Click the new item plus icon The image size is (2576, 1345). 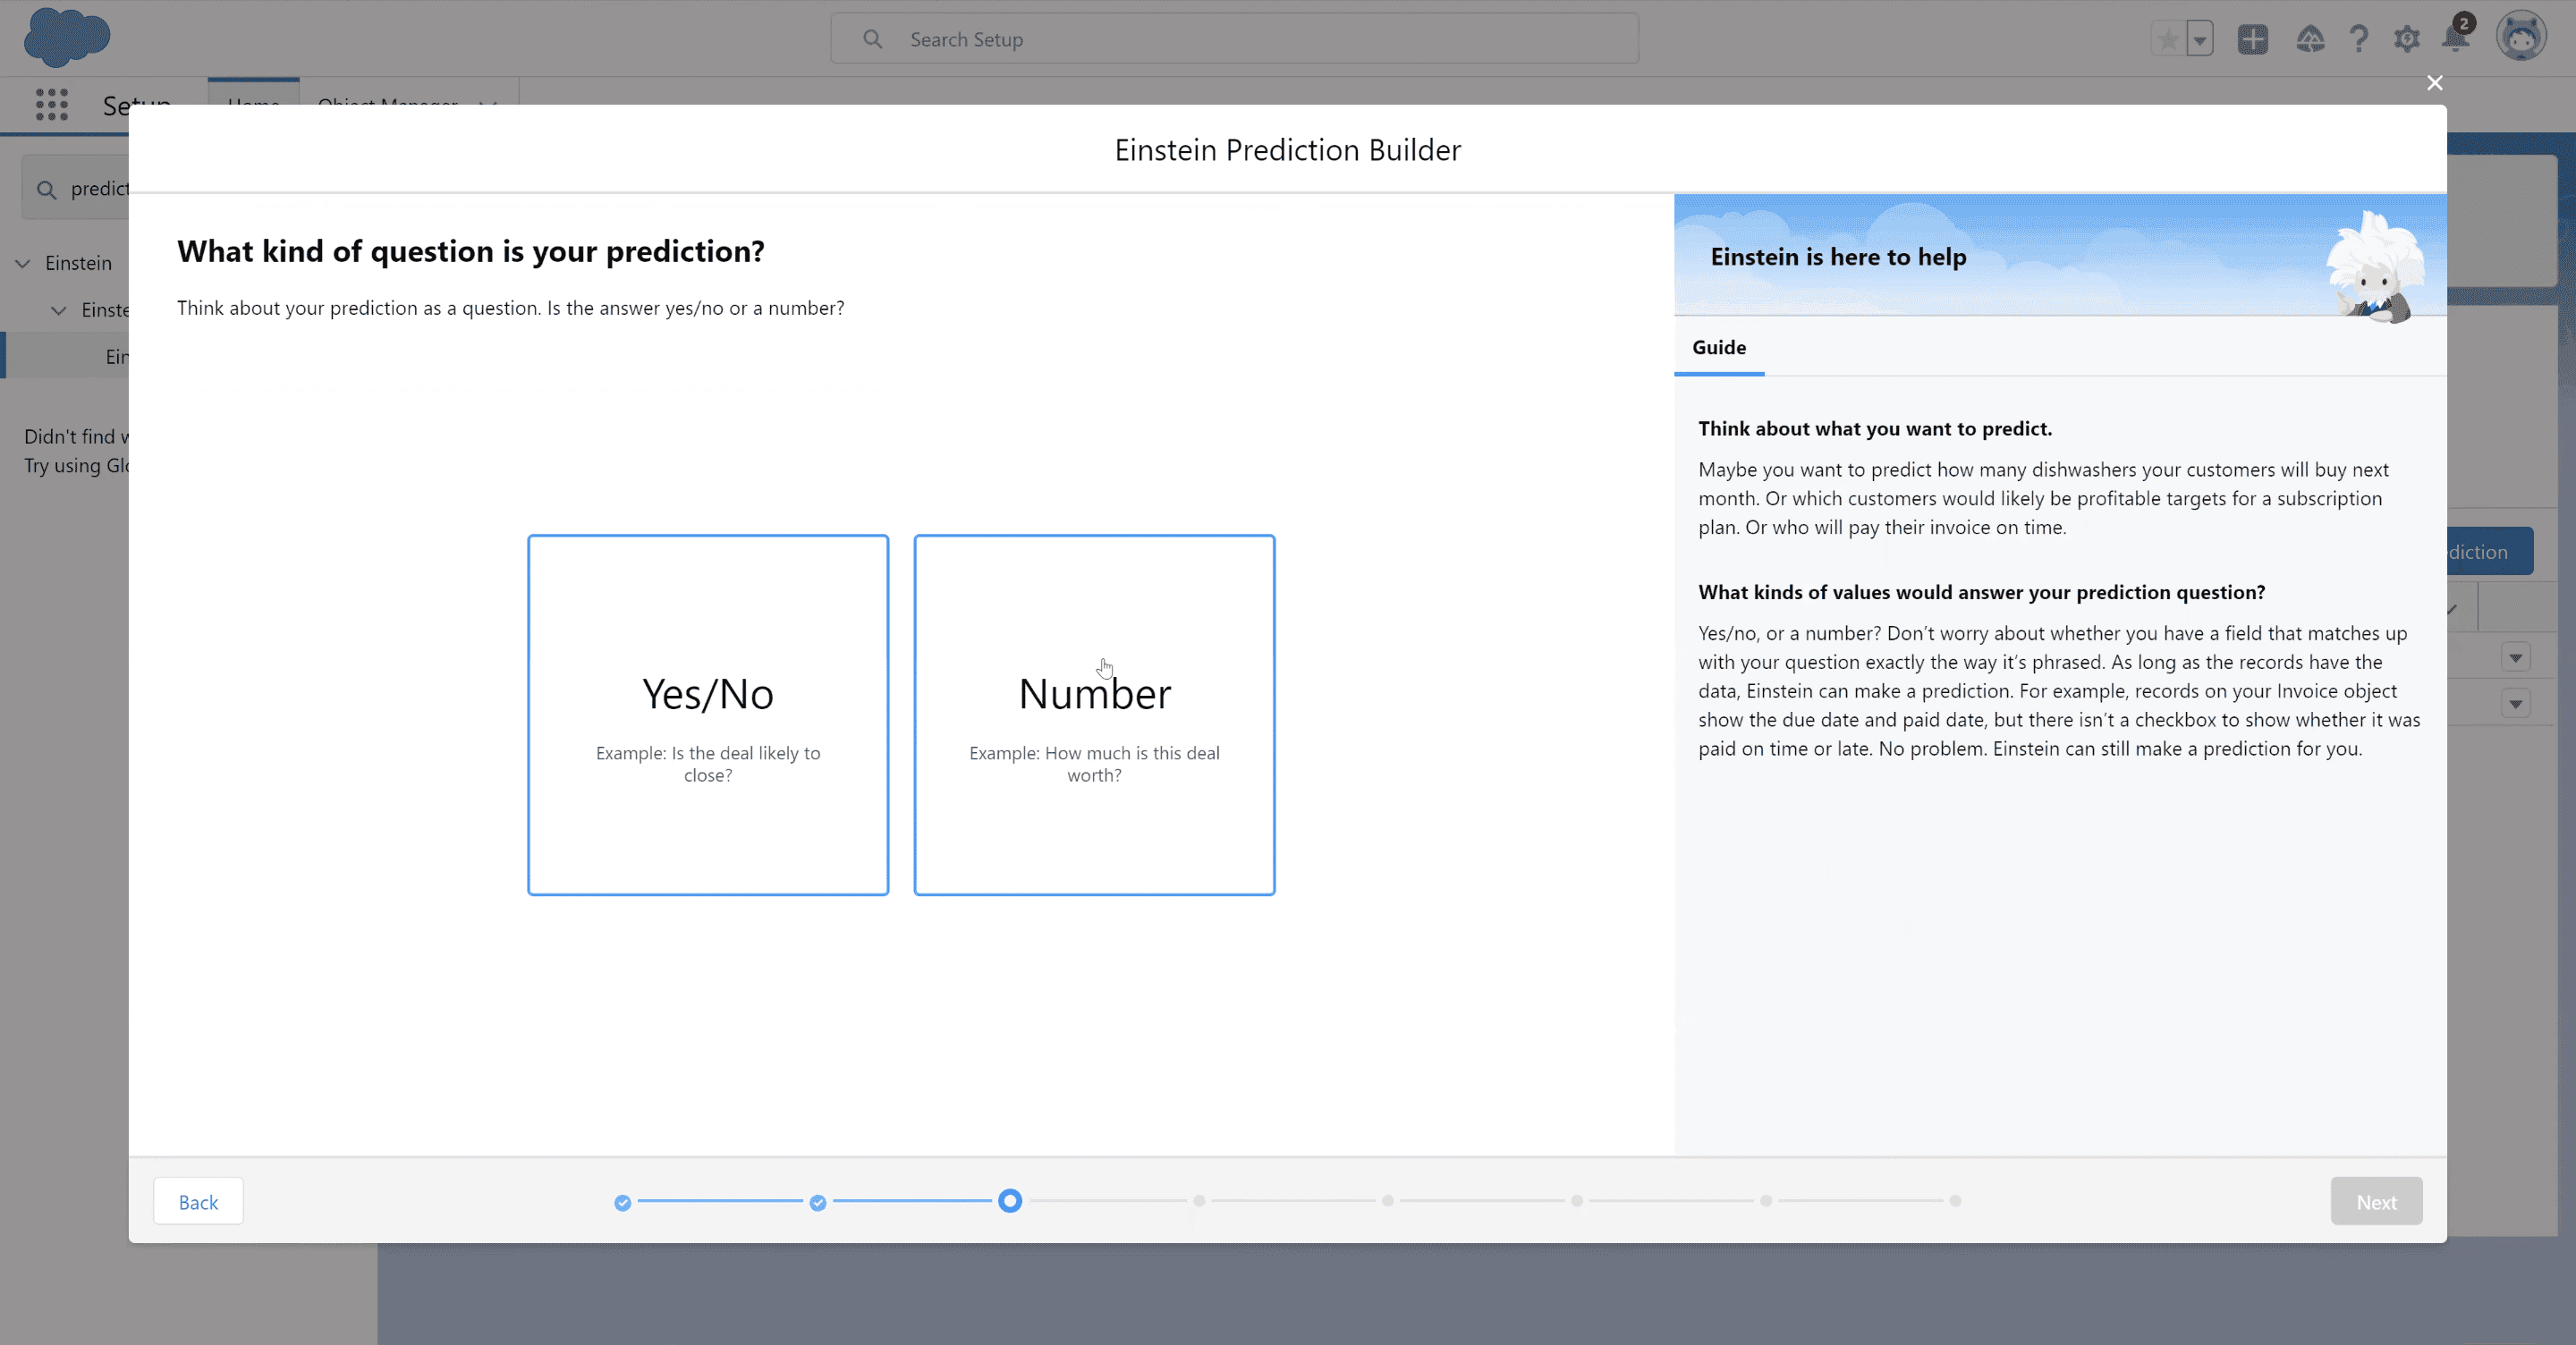(x=2256, y=38)
